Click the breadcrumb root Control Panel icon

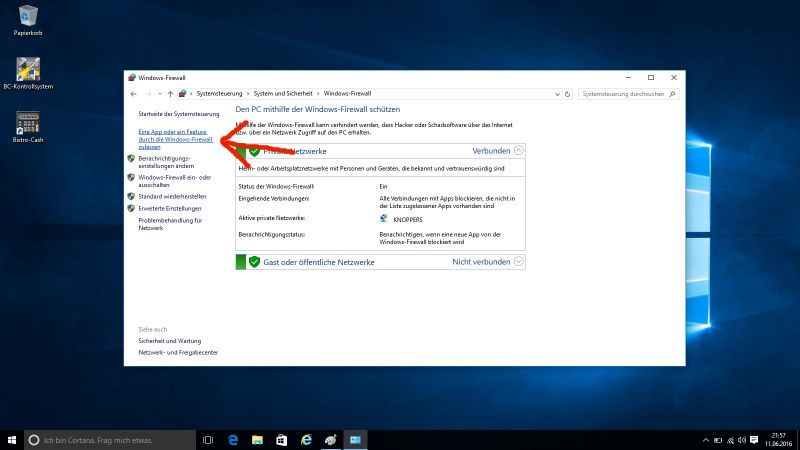pyautogui.click(x=182, y=94)
